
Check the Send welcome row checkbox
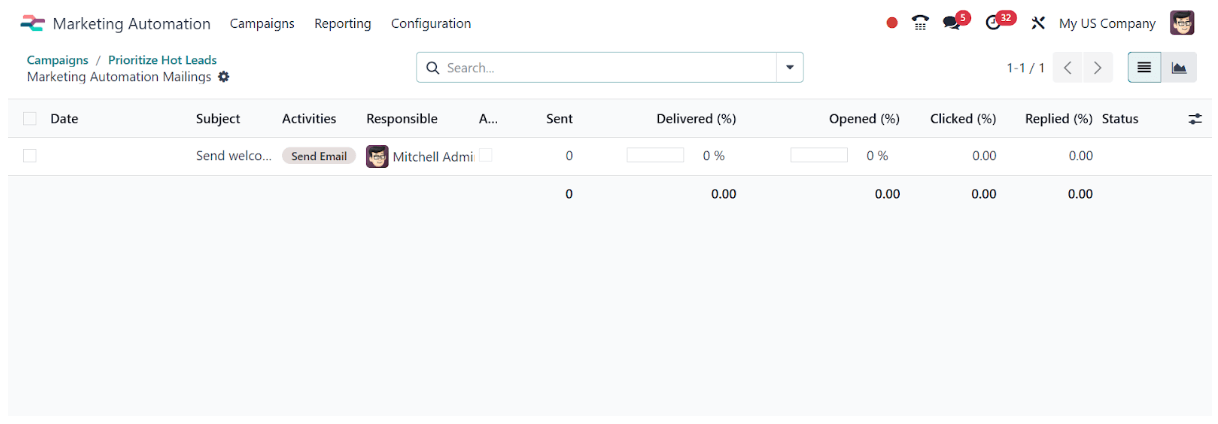click(30, 156)
